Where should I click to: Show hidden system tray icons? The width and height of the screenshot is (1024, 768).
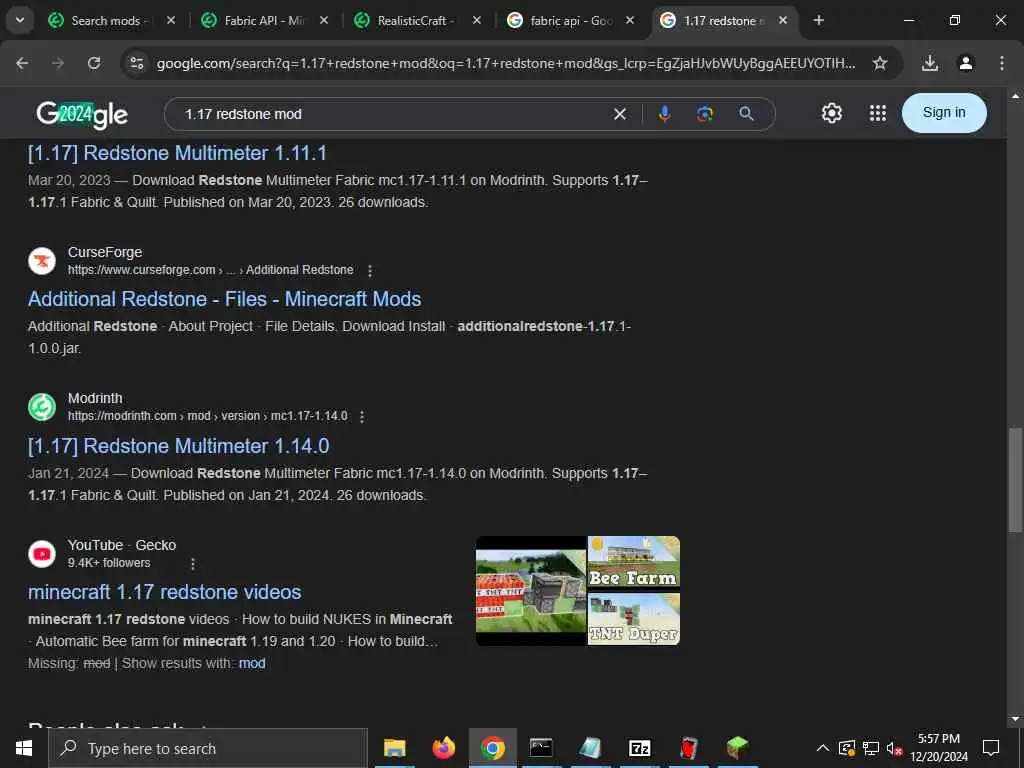823,748
